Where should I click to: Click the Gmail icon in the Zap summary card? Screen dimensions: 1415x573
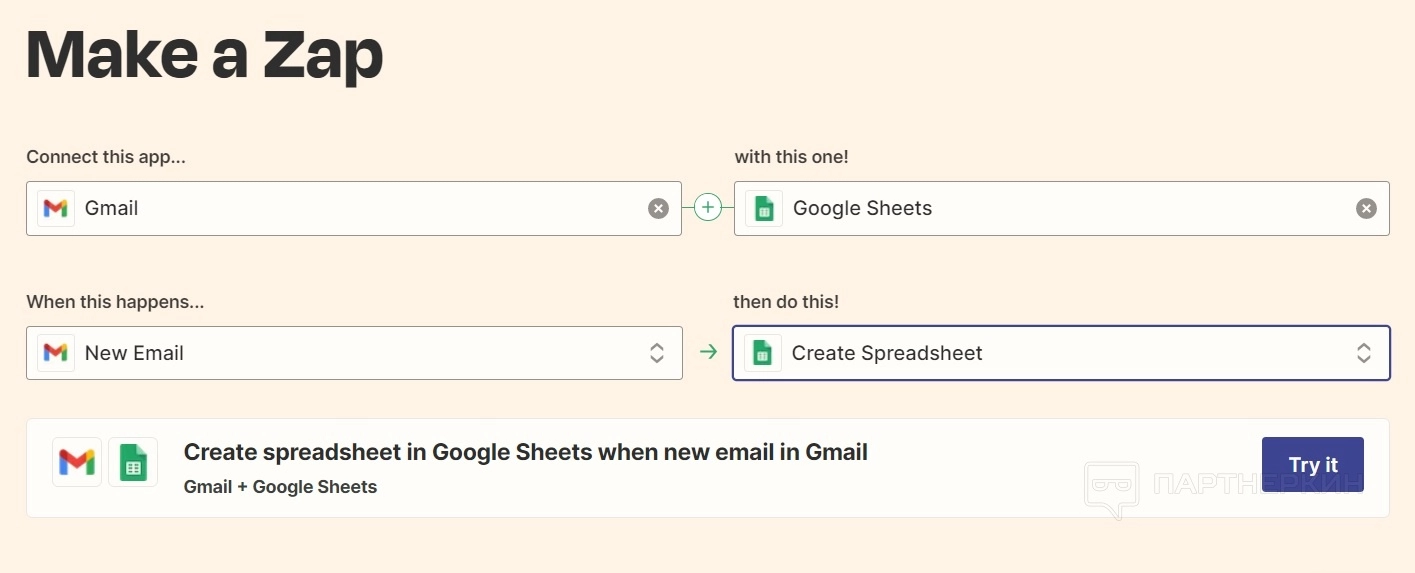click(77, 462)
